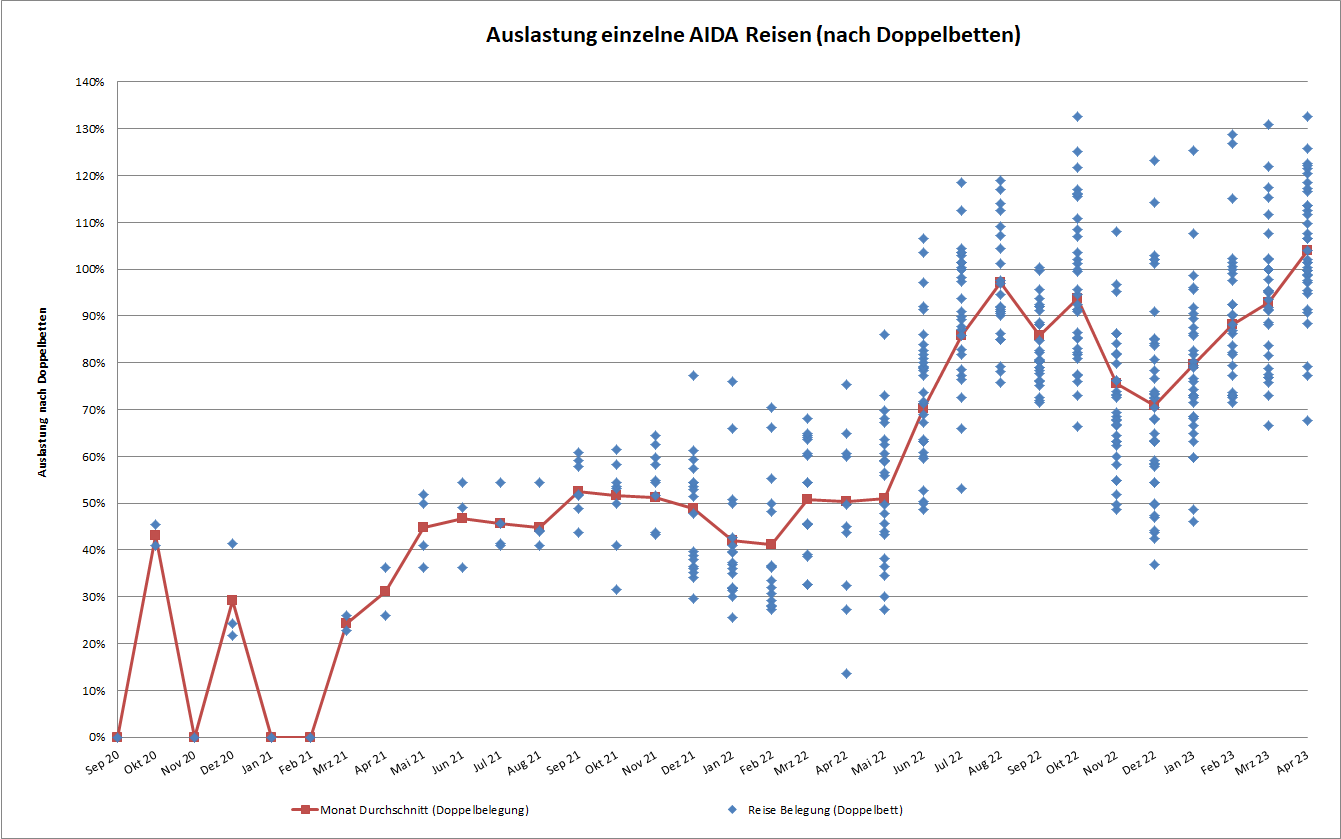This screenshot has width=1341, height=839.
Task: Click the red average marker above Okt 20
Action: pyautogui.click(x=155, y=536)
